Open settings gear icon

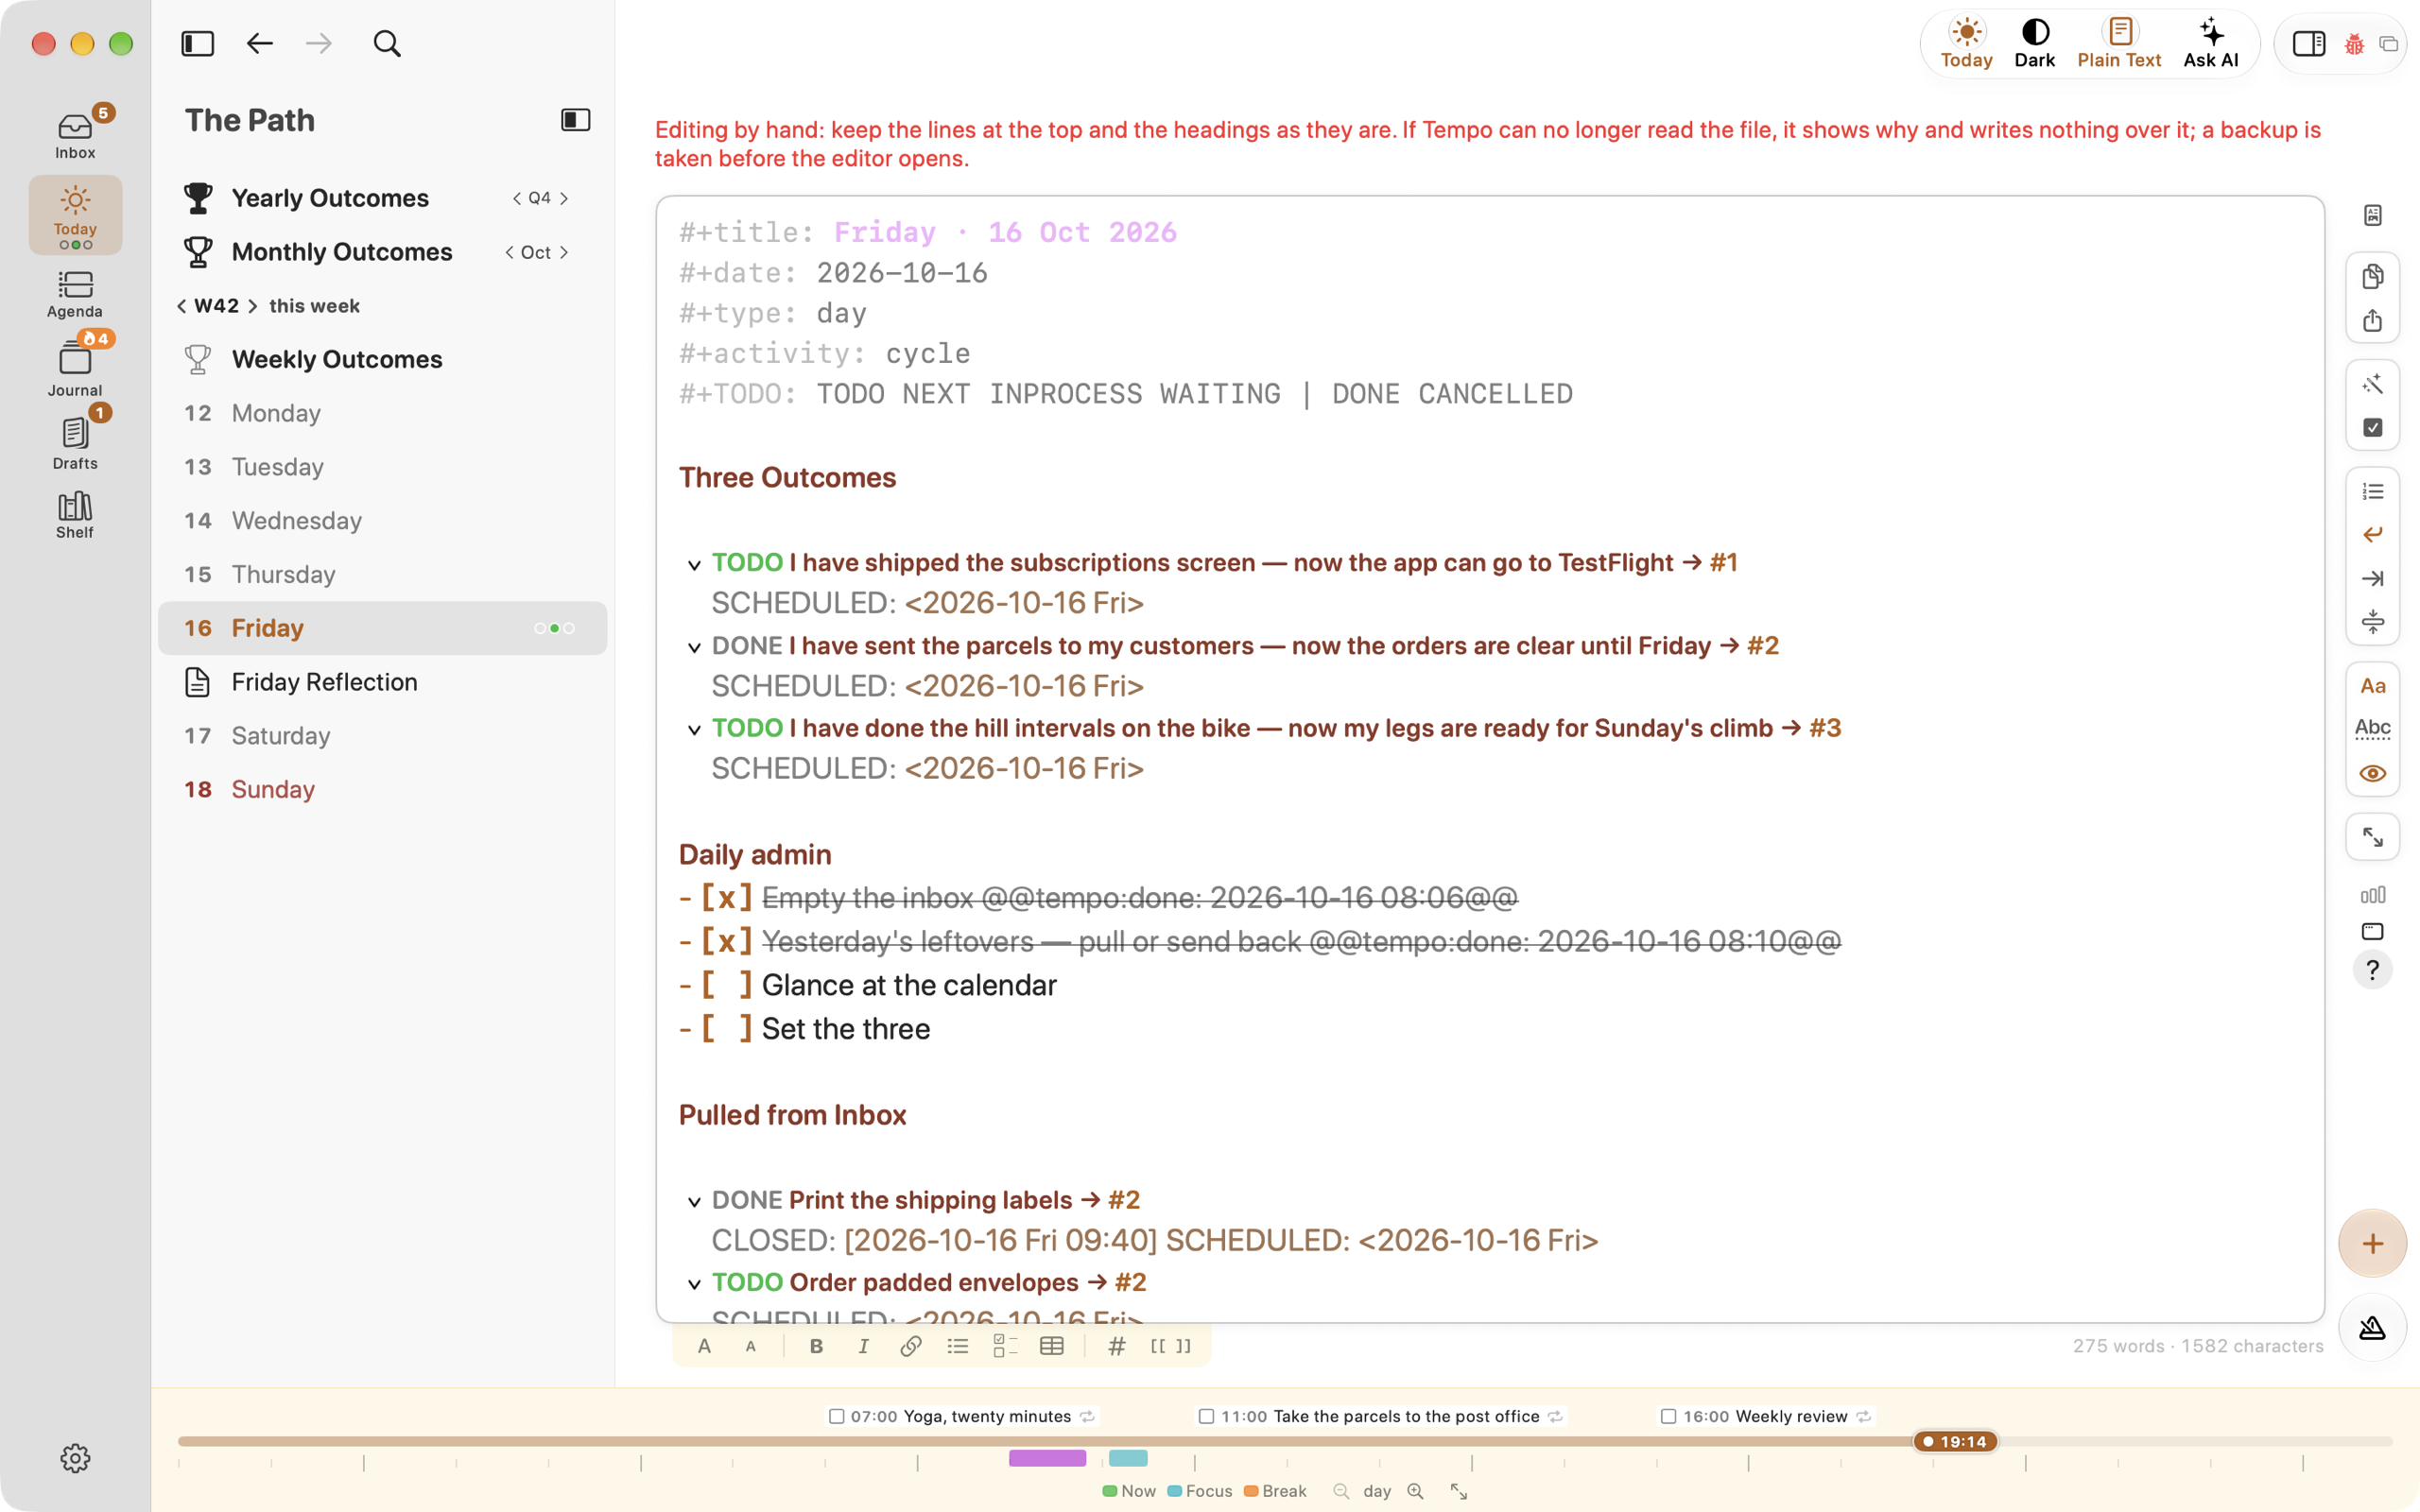tap(75, 1458)
